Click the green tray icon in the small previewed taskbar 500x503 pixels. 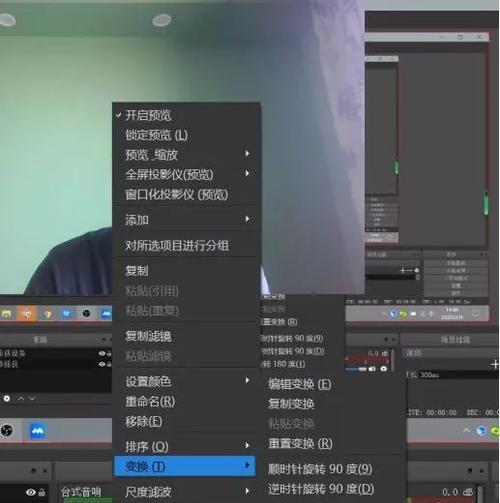point(403,314)
